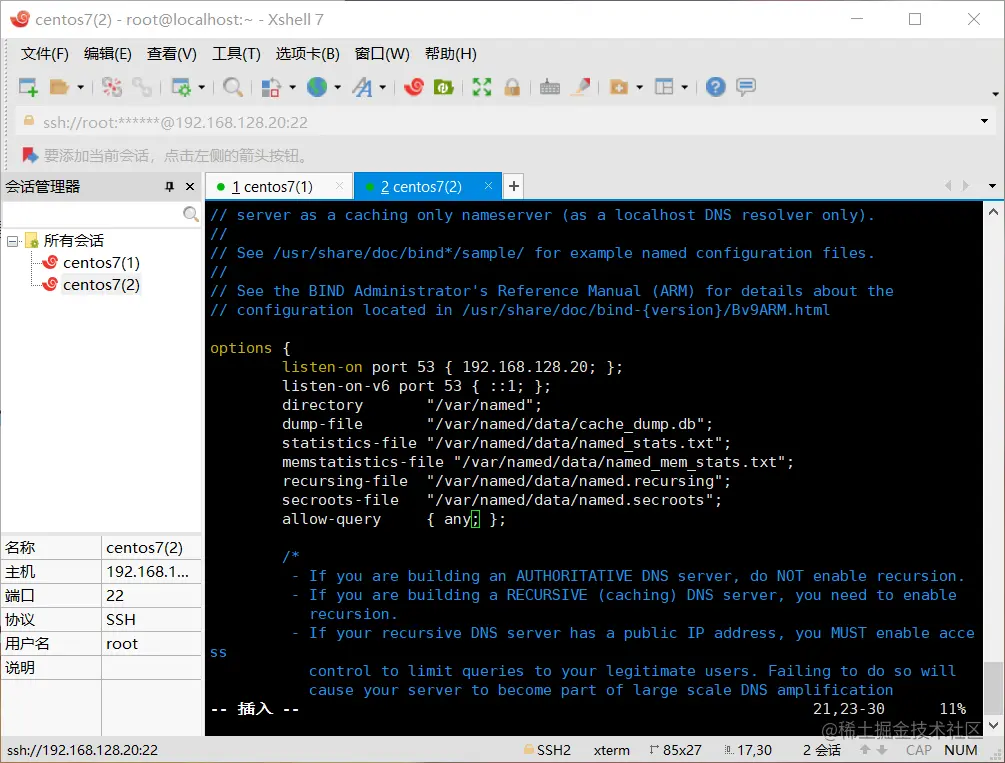Click the red Xshell swirl toolbar icon
The height and width of the screenshot is (763, 1005).
tap(414, 87)
